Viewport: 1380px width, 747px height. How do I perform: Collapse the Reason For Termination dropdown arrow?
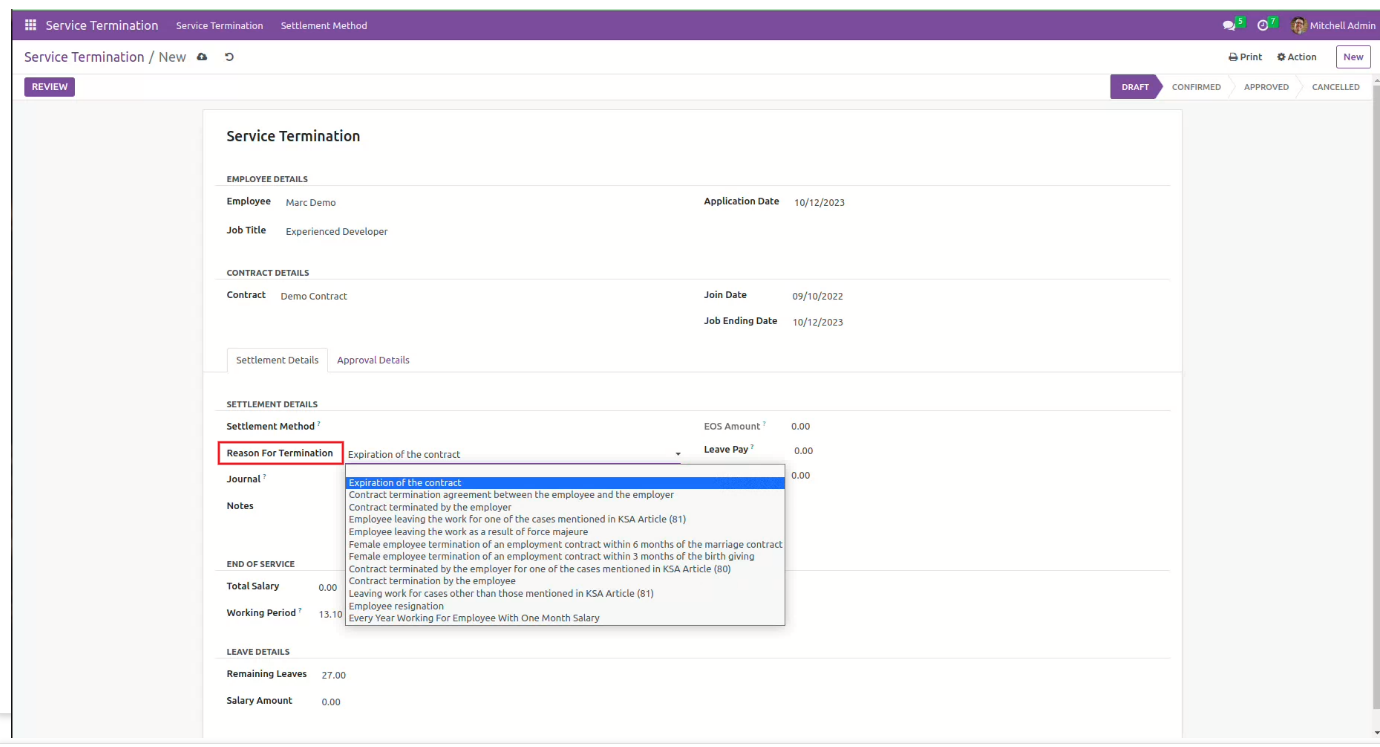click(677, 455)
